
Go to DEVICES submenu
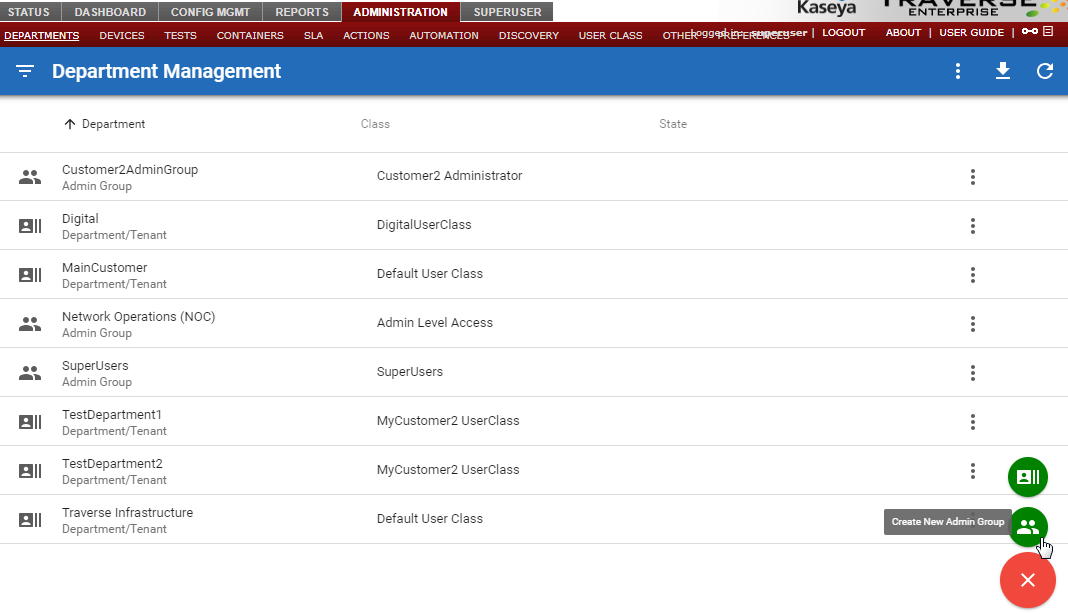click(x=122, y=35)
